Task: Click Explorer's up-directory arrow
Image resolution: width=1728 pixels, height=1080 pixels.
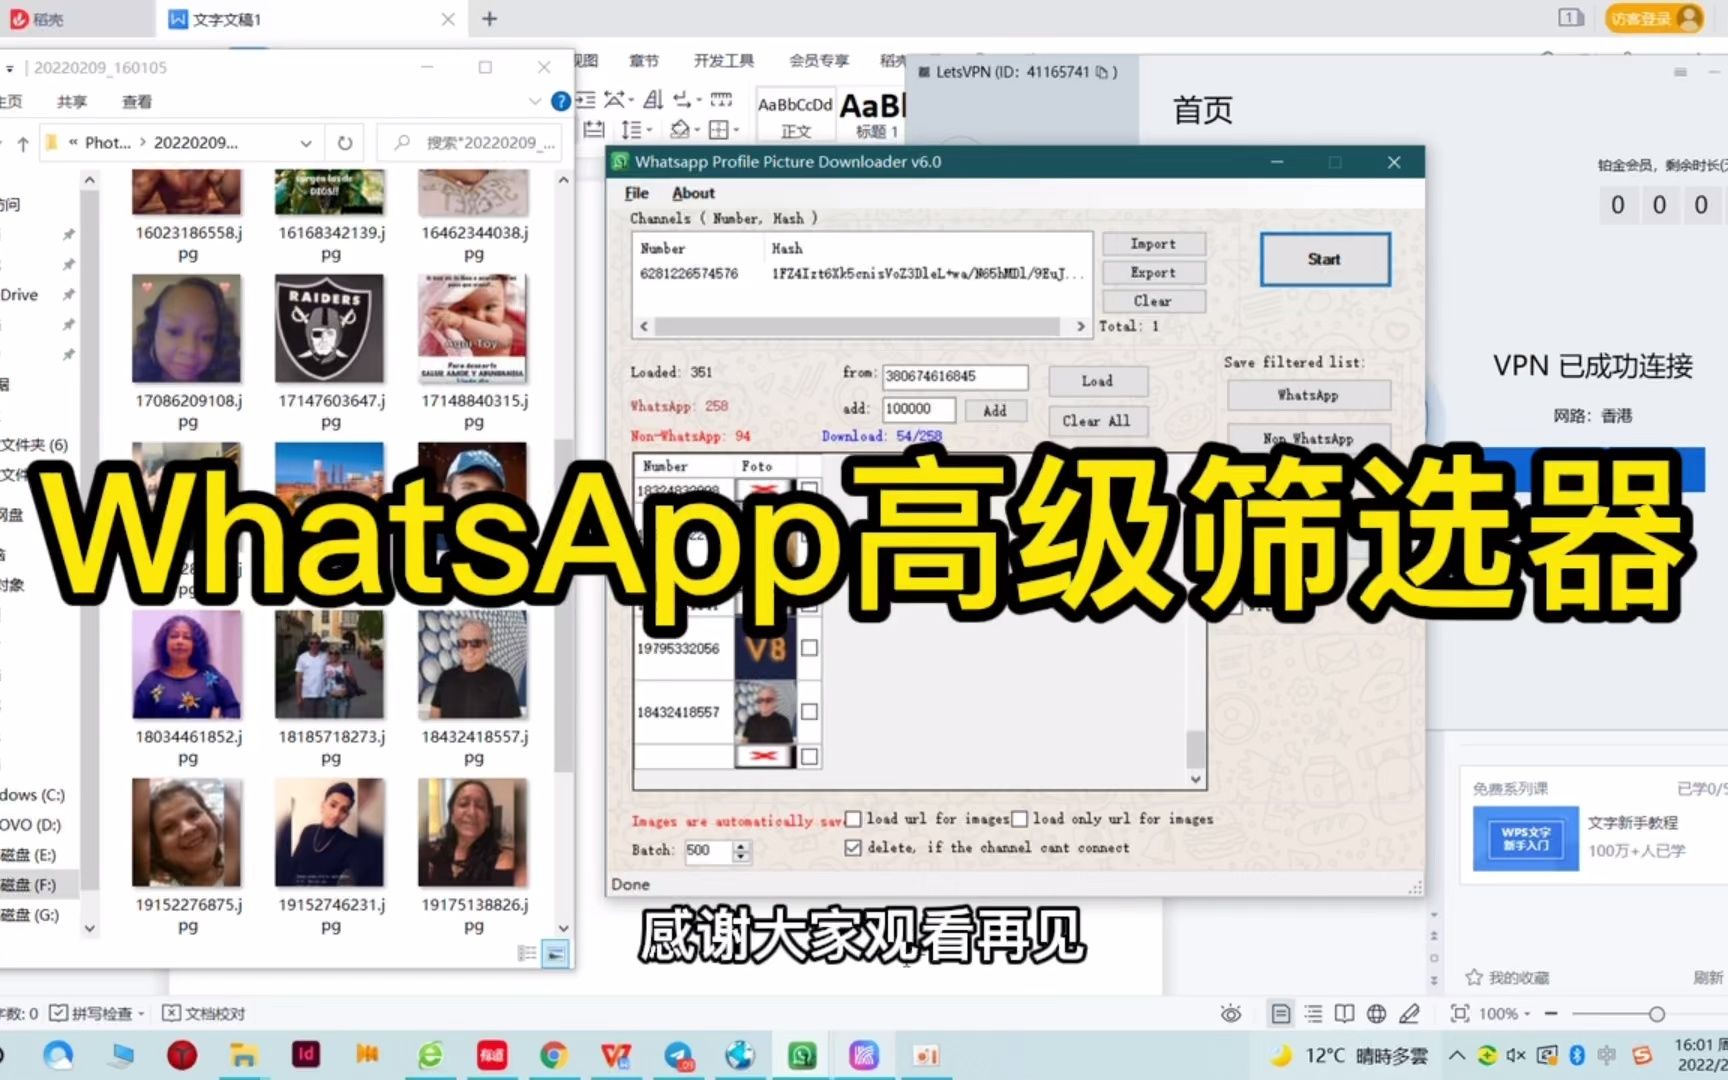Action: [22, 143]
